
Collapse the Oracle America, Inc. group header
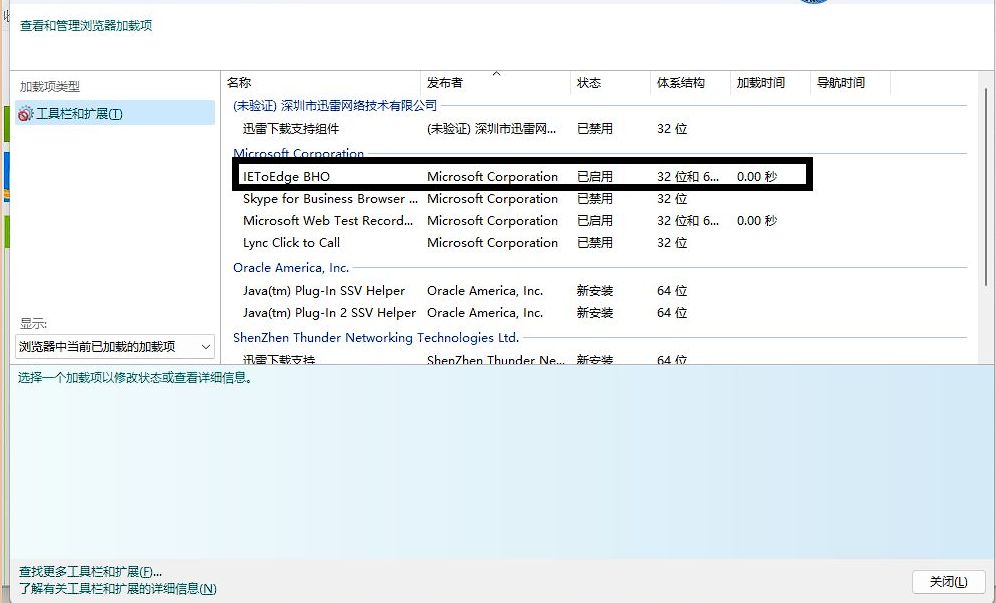(291, 268)
